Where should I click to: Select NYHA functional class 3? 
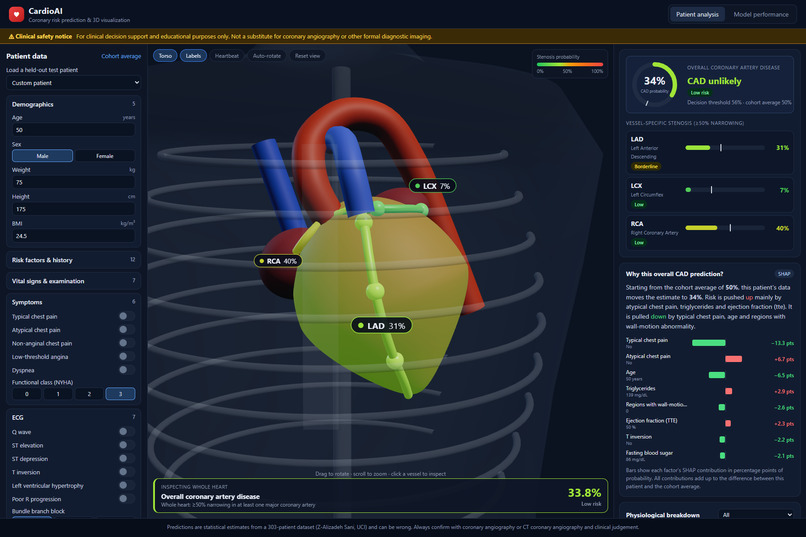[x=120, y=394]
